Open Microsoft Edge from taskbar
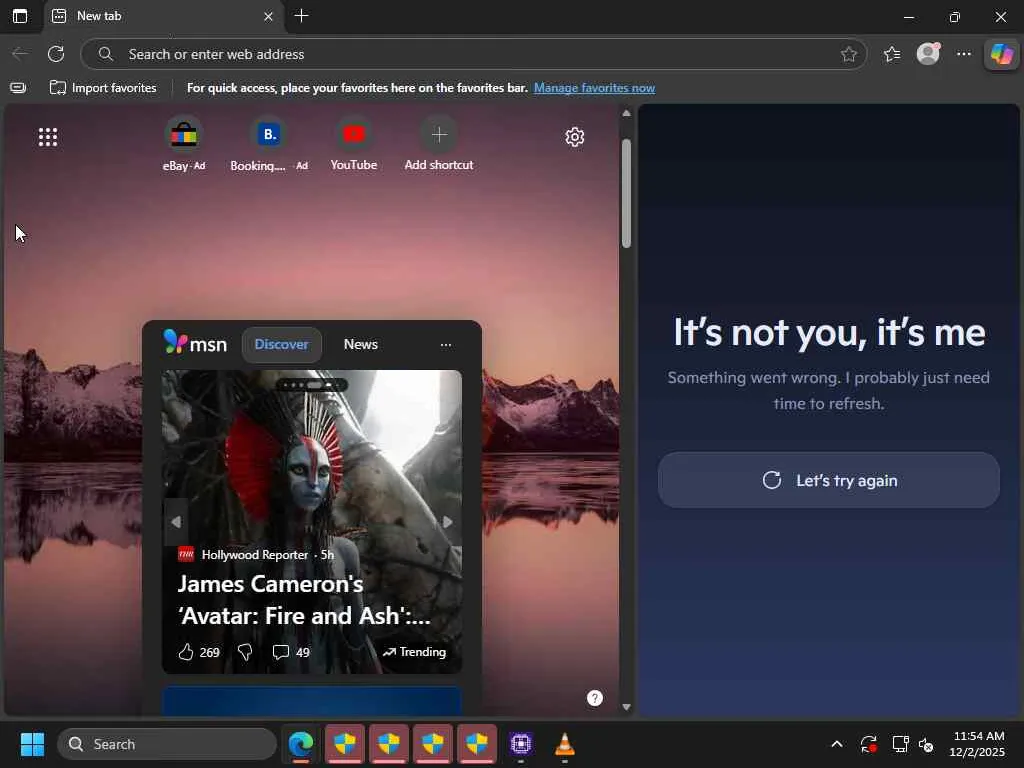The image size is (1024, 768). (300, 744)
